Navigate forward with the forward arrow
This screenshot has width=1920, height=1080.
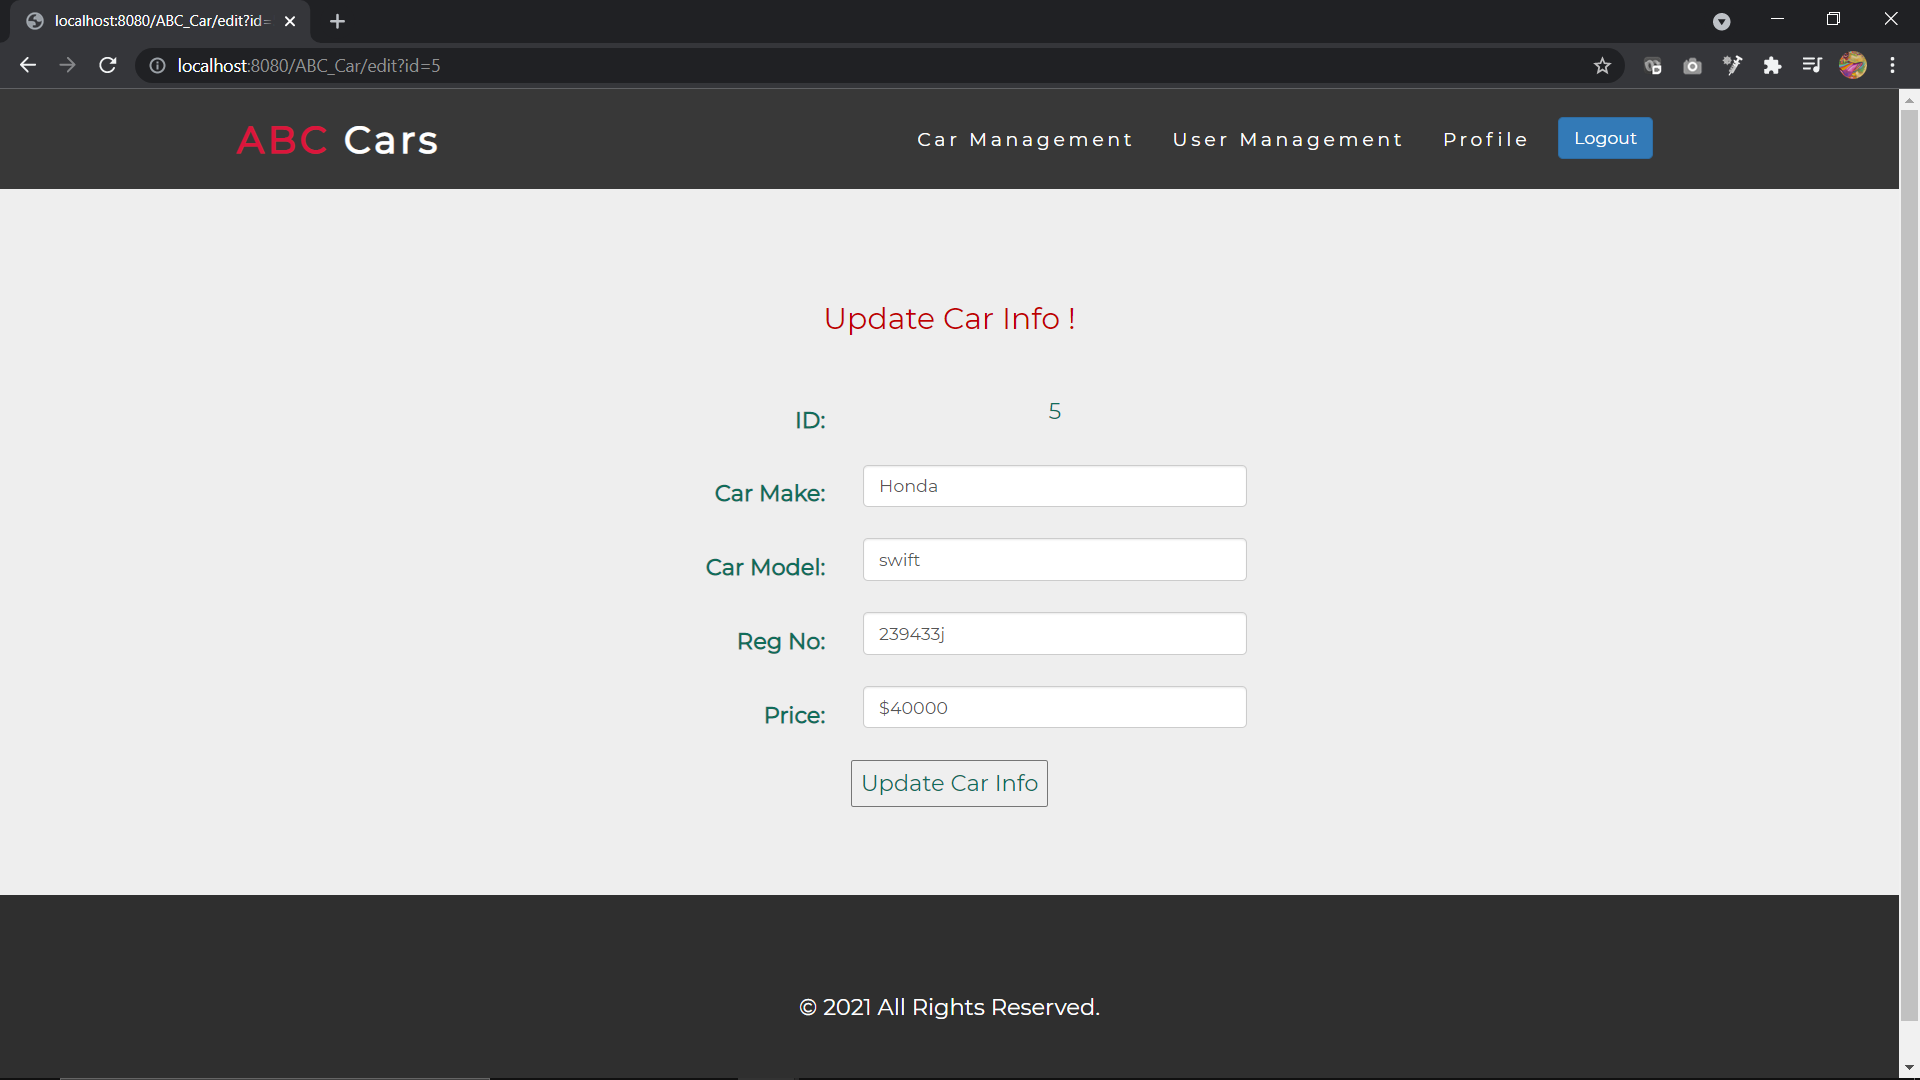[x=67, y=65]
